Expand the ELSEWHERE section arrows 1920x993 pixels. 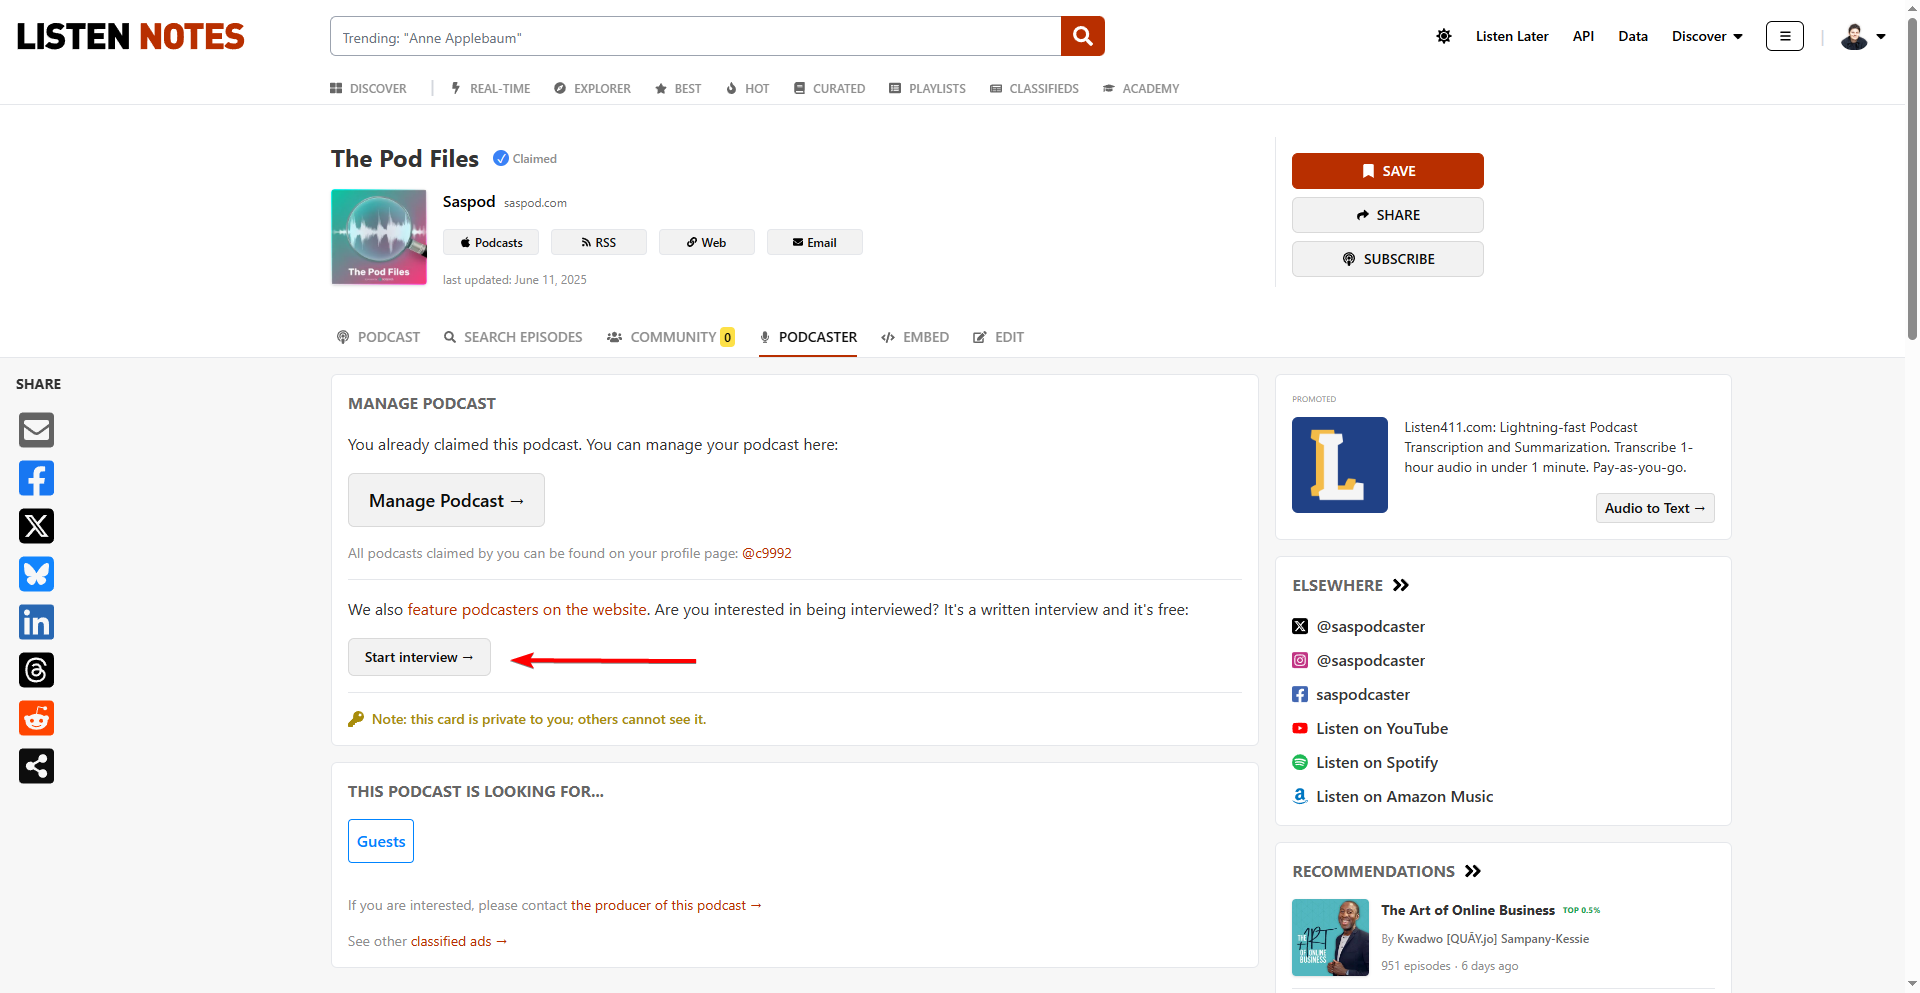click(x=1401, y=585)
